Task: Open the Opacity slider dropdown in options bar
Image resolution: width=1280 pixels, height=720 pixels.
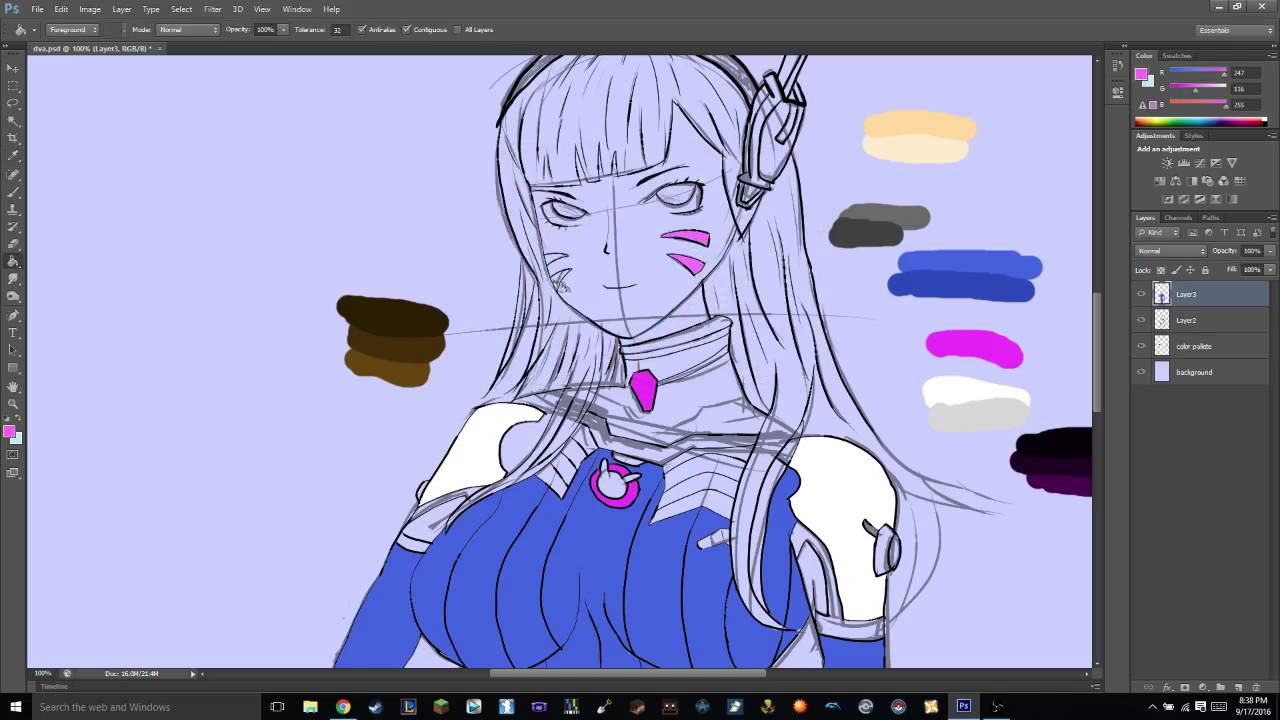Action: click(x=283, y=30)
